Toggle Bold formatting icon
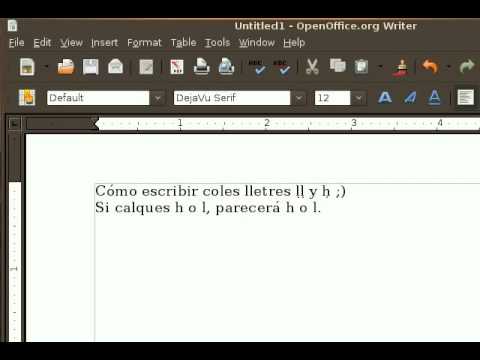 [x=385, y=98]
